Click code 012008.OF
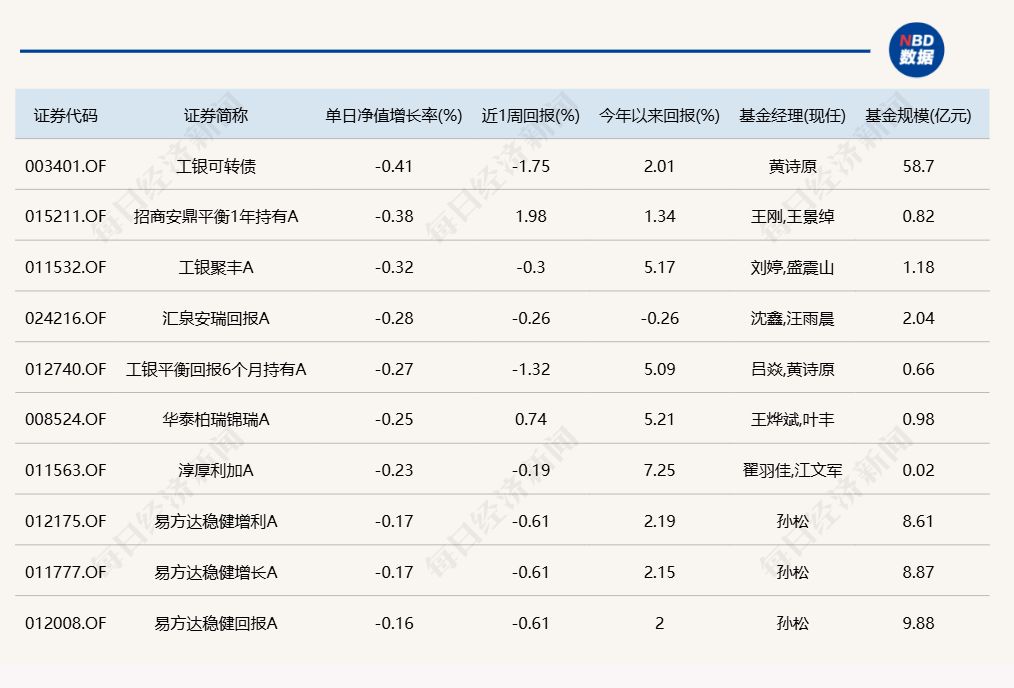Image resolution: width=1014 pixels, height=688 pixels. coord(65,623)
